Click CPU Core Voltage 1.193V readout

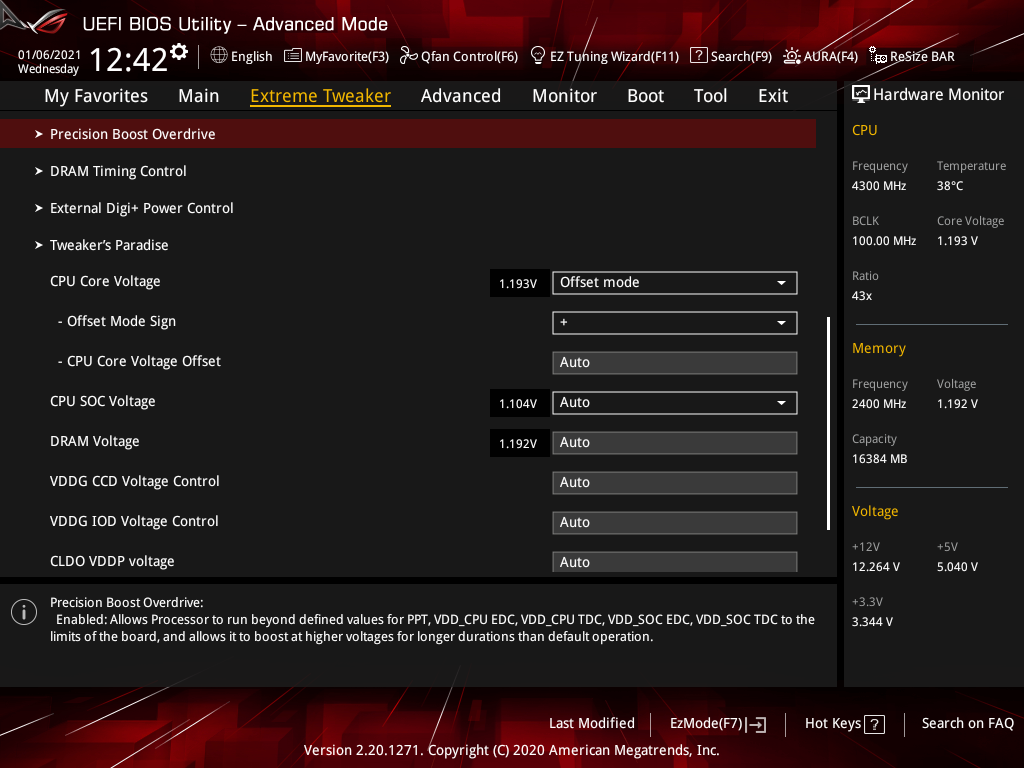[x=519, y=283]
